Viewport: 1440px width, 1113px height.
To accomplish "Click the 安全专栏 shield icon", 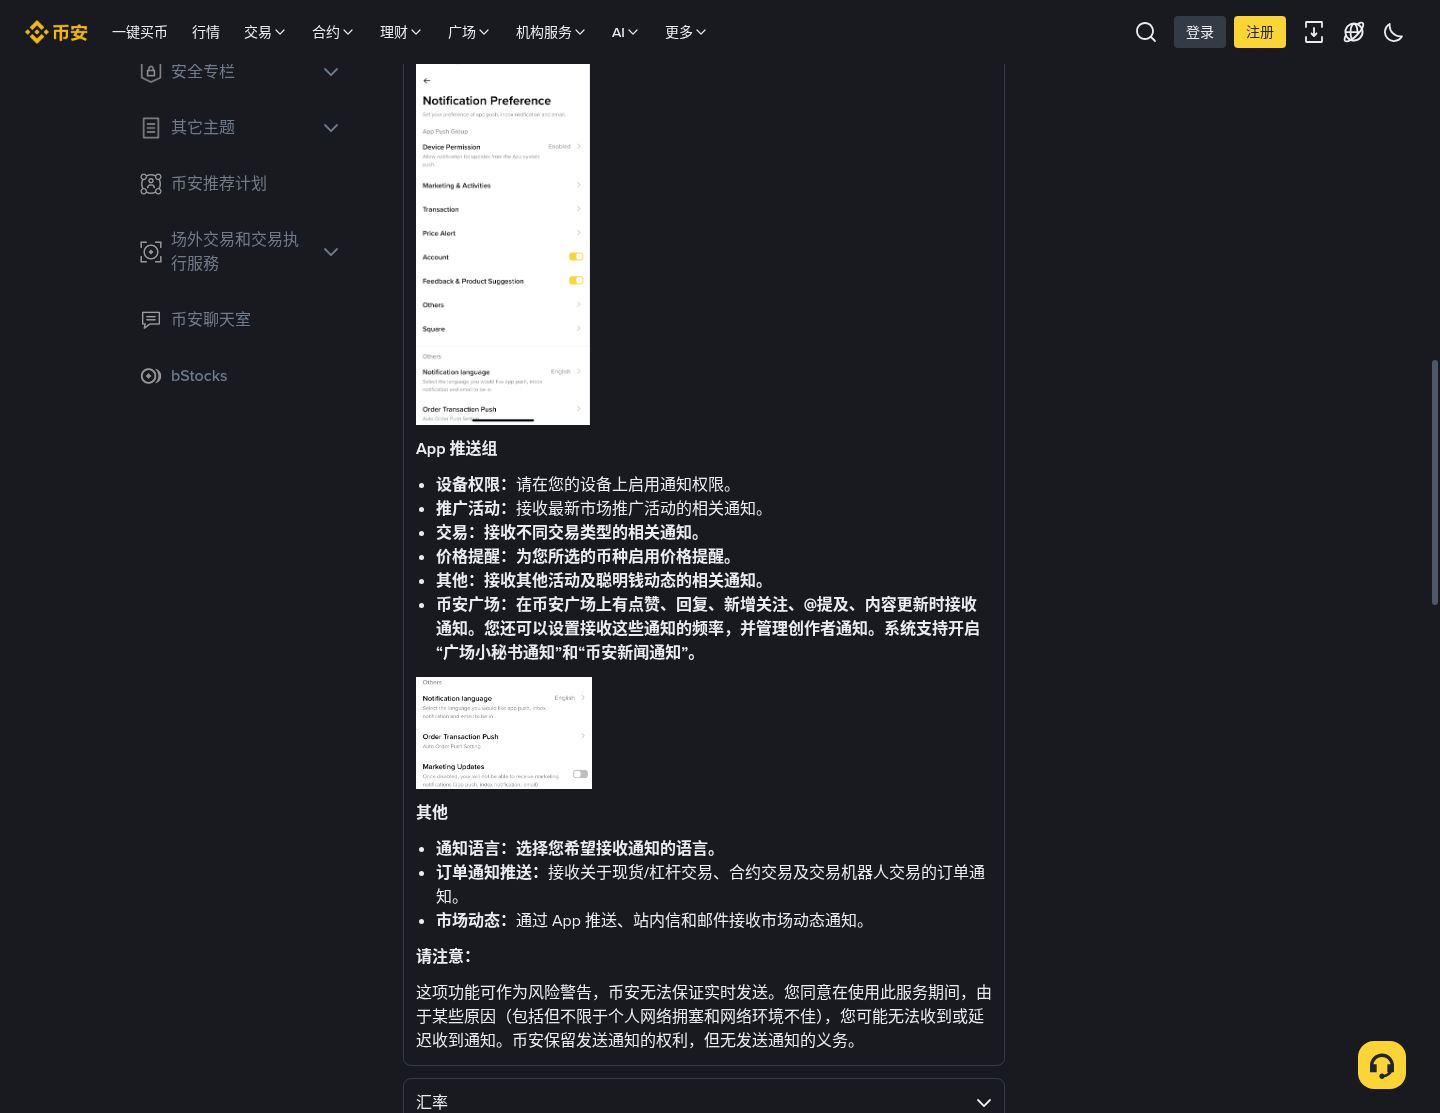I will 151,72.
